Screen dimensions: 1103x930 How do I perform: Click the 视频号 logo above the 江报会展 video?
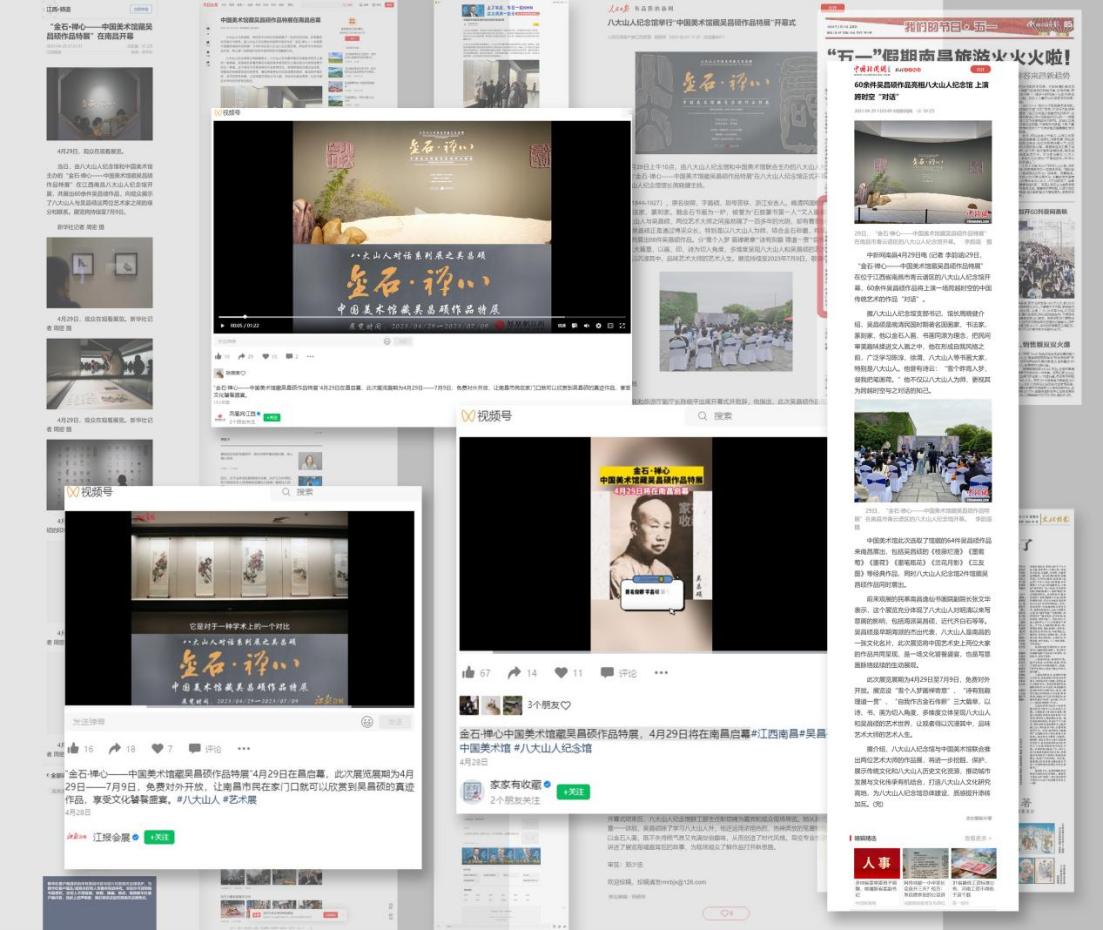pos(90,492)
